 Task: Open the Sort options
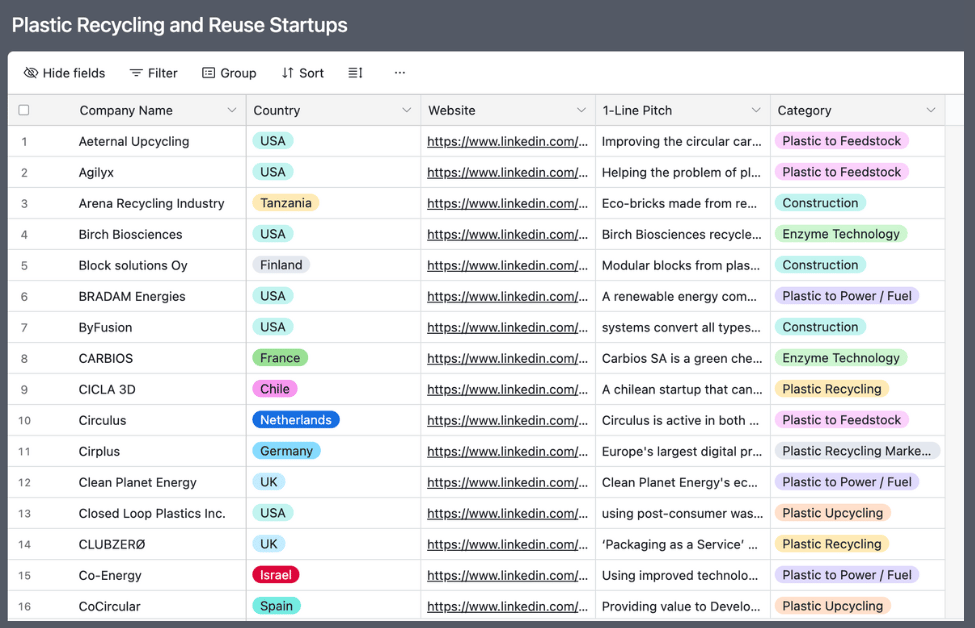(x=302, y=73)
